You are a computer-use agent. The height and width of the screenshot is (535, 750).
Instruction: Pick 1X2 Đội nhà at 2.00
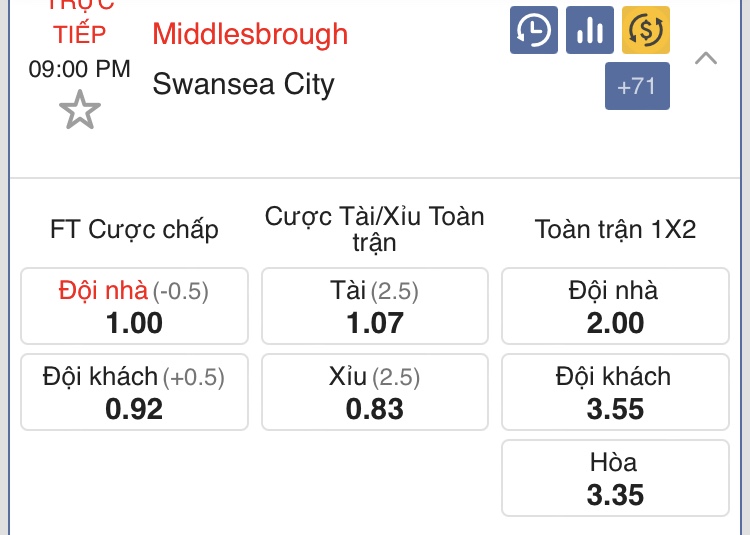click(x=616, y=306)
